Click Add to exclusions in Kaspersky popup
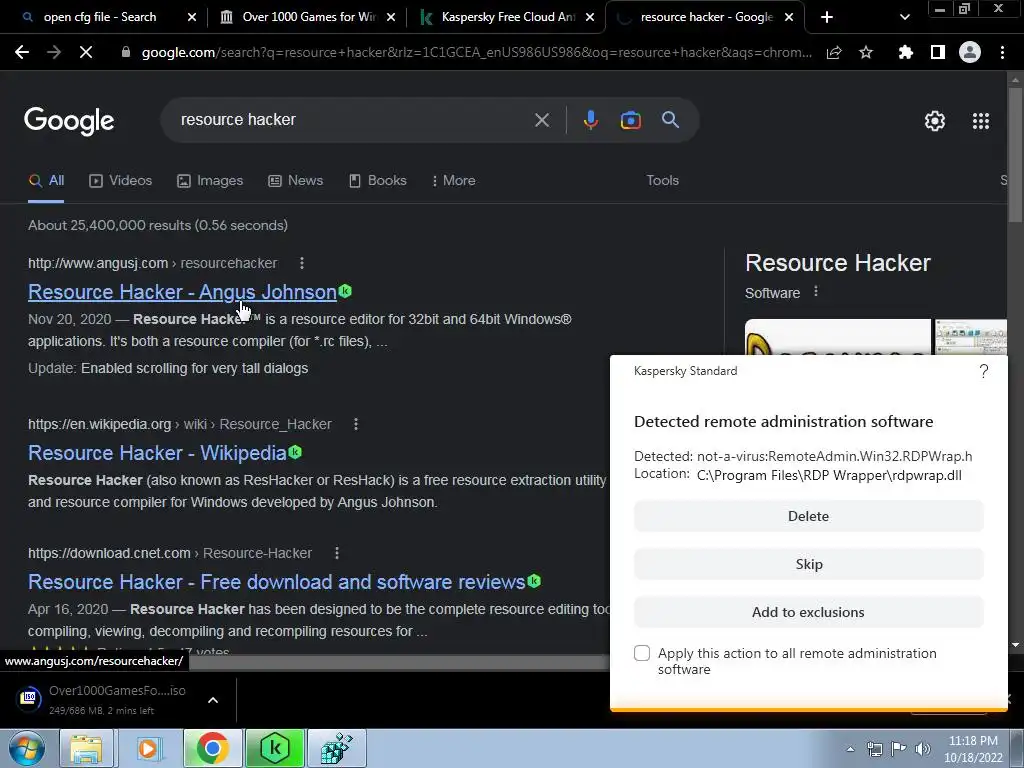The height and width of the screenshot is (768, 1024). pos(808,612)
